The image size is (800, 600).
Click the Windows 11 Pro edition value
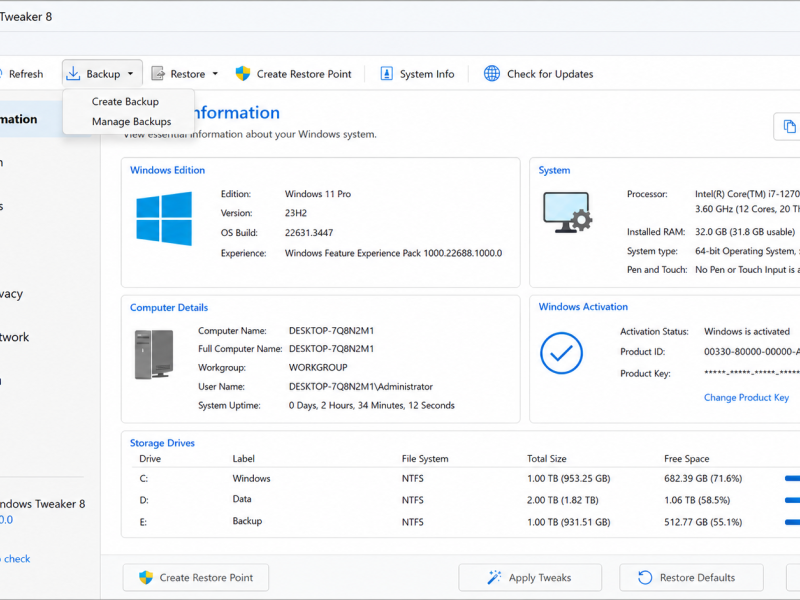click(x=318, y=194)
